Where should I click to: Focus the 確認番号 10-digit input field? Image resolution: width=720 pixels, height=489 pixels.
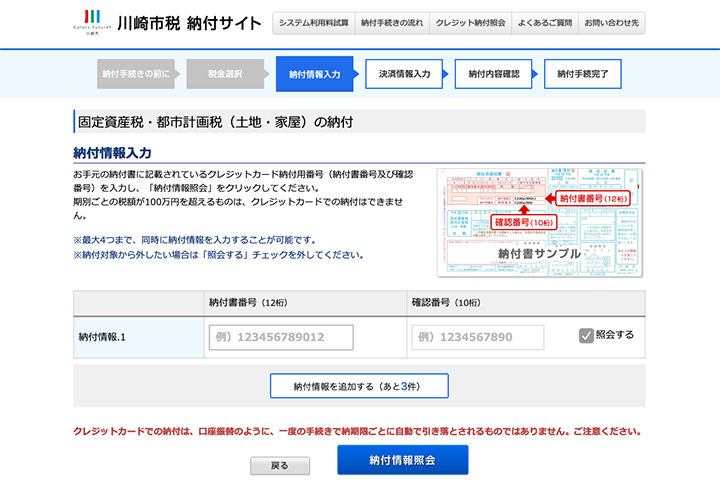[477, 337]
